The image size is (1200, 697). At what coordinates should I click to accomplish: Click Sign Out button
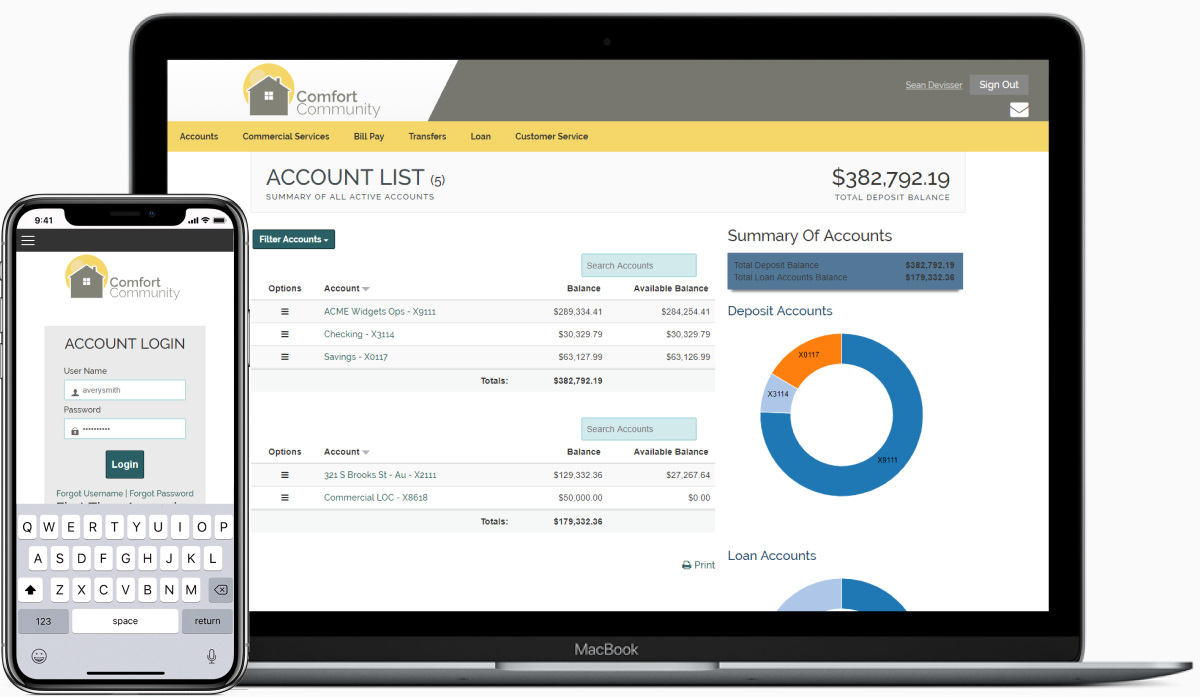tap(999, 85)
